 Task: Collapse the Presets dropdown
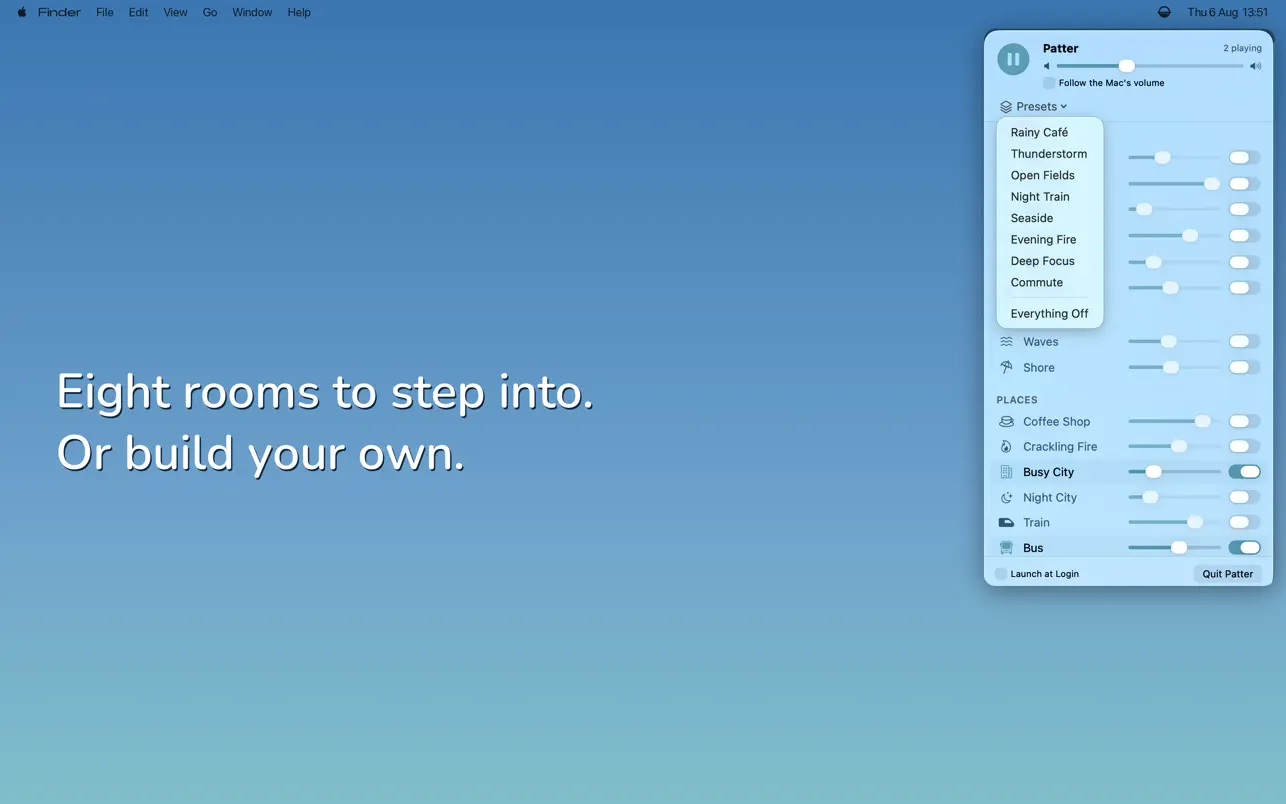1033,107
